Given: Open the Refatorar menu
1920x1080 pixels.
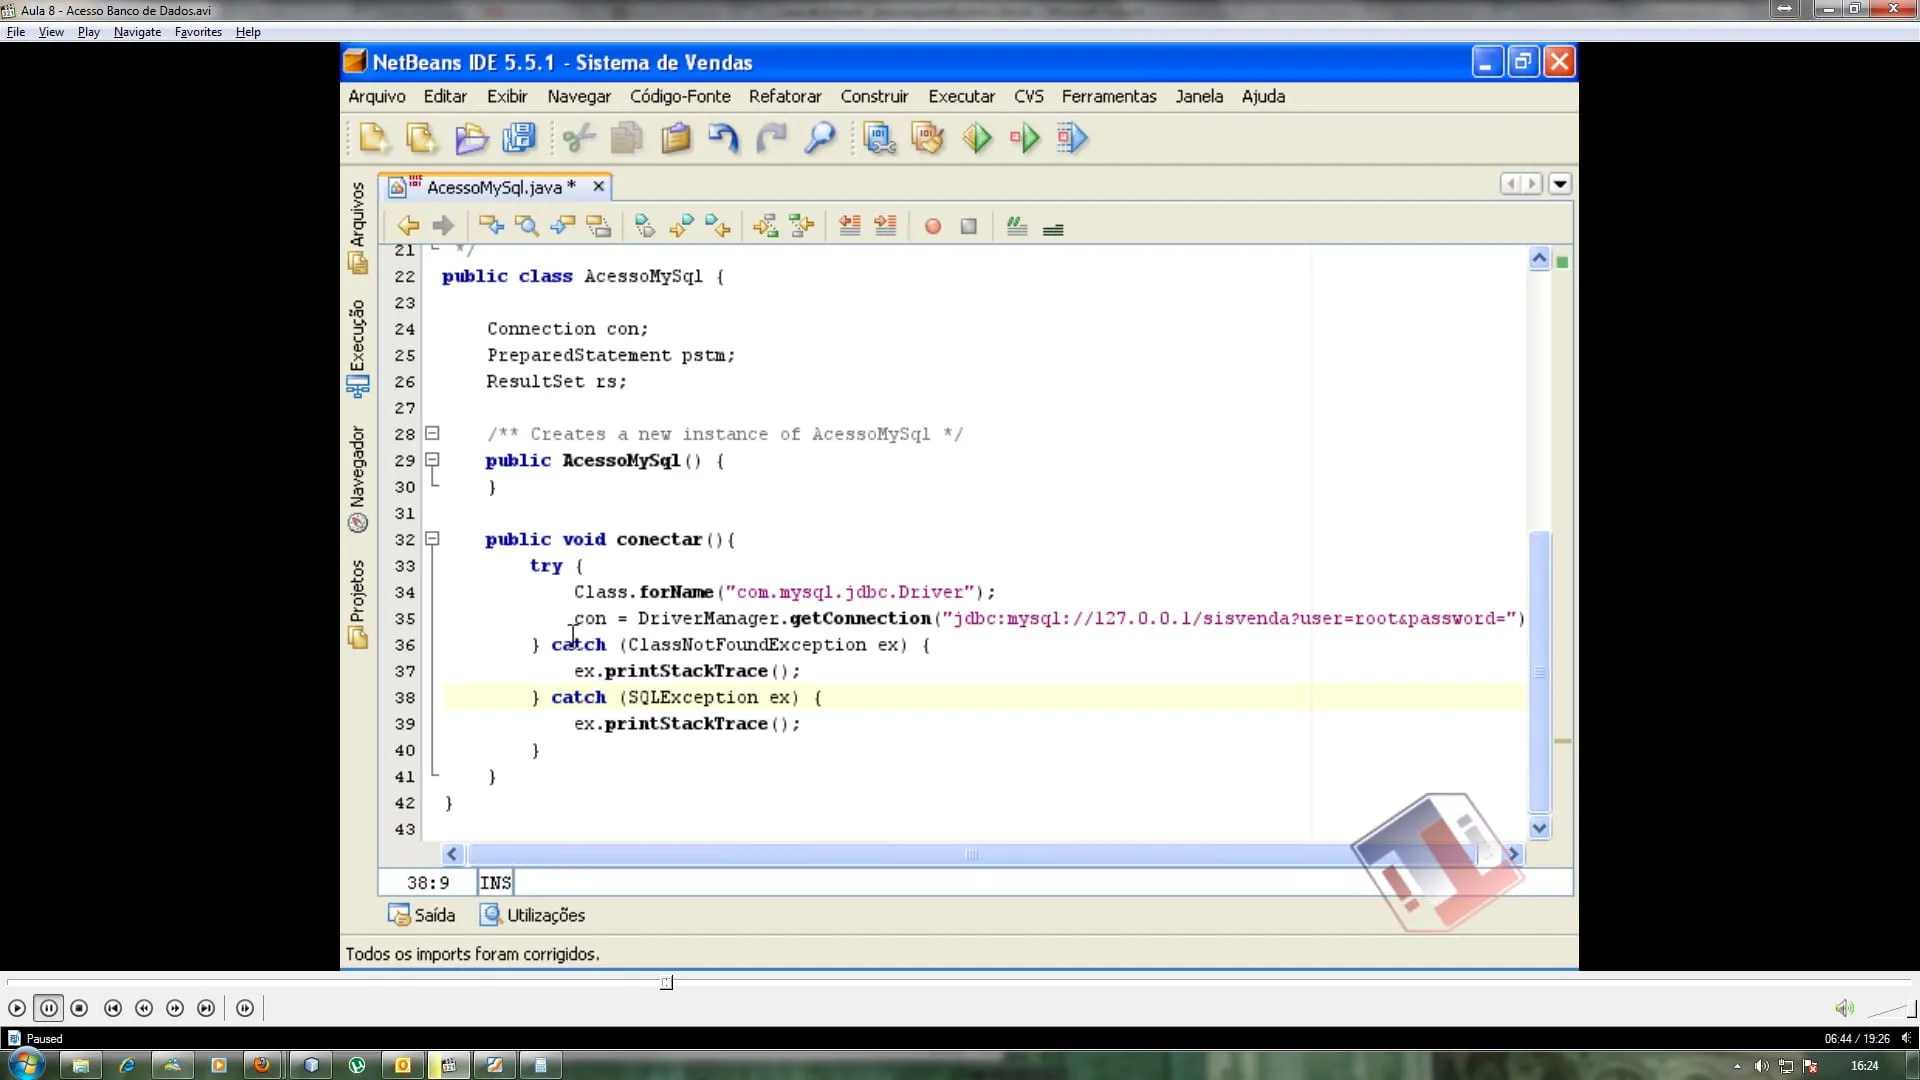Looking at the screenshot, I should (x=784, y=96).
